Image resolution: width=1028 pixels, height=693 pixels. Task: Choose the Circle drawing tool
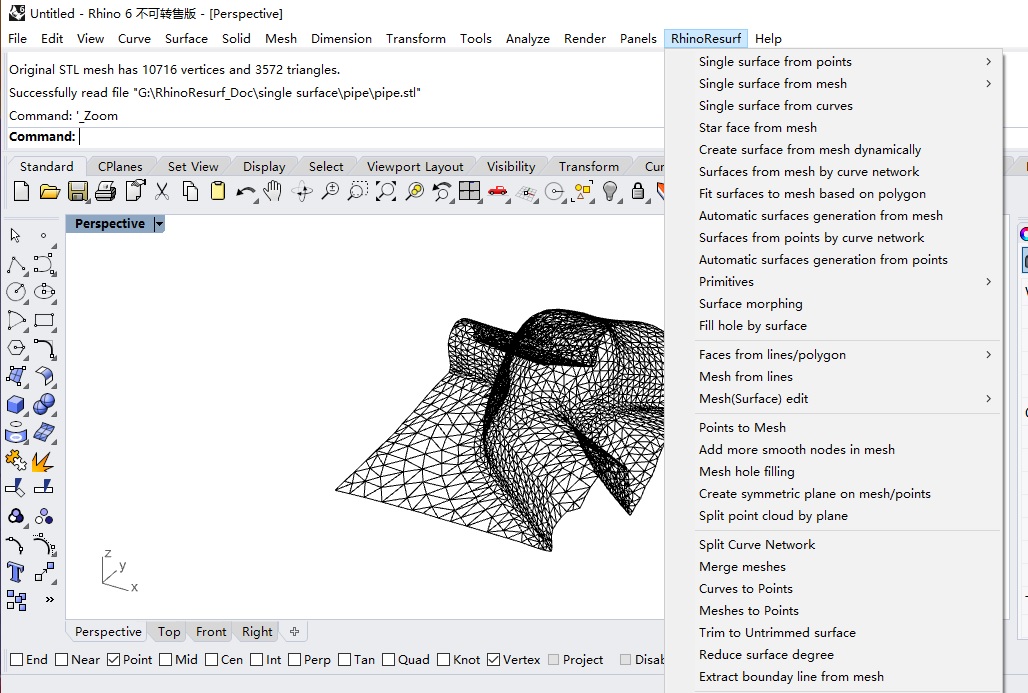click(17, 292)
